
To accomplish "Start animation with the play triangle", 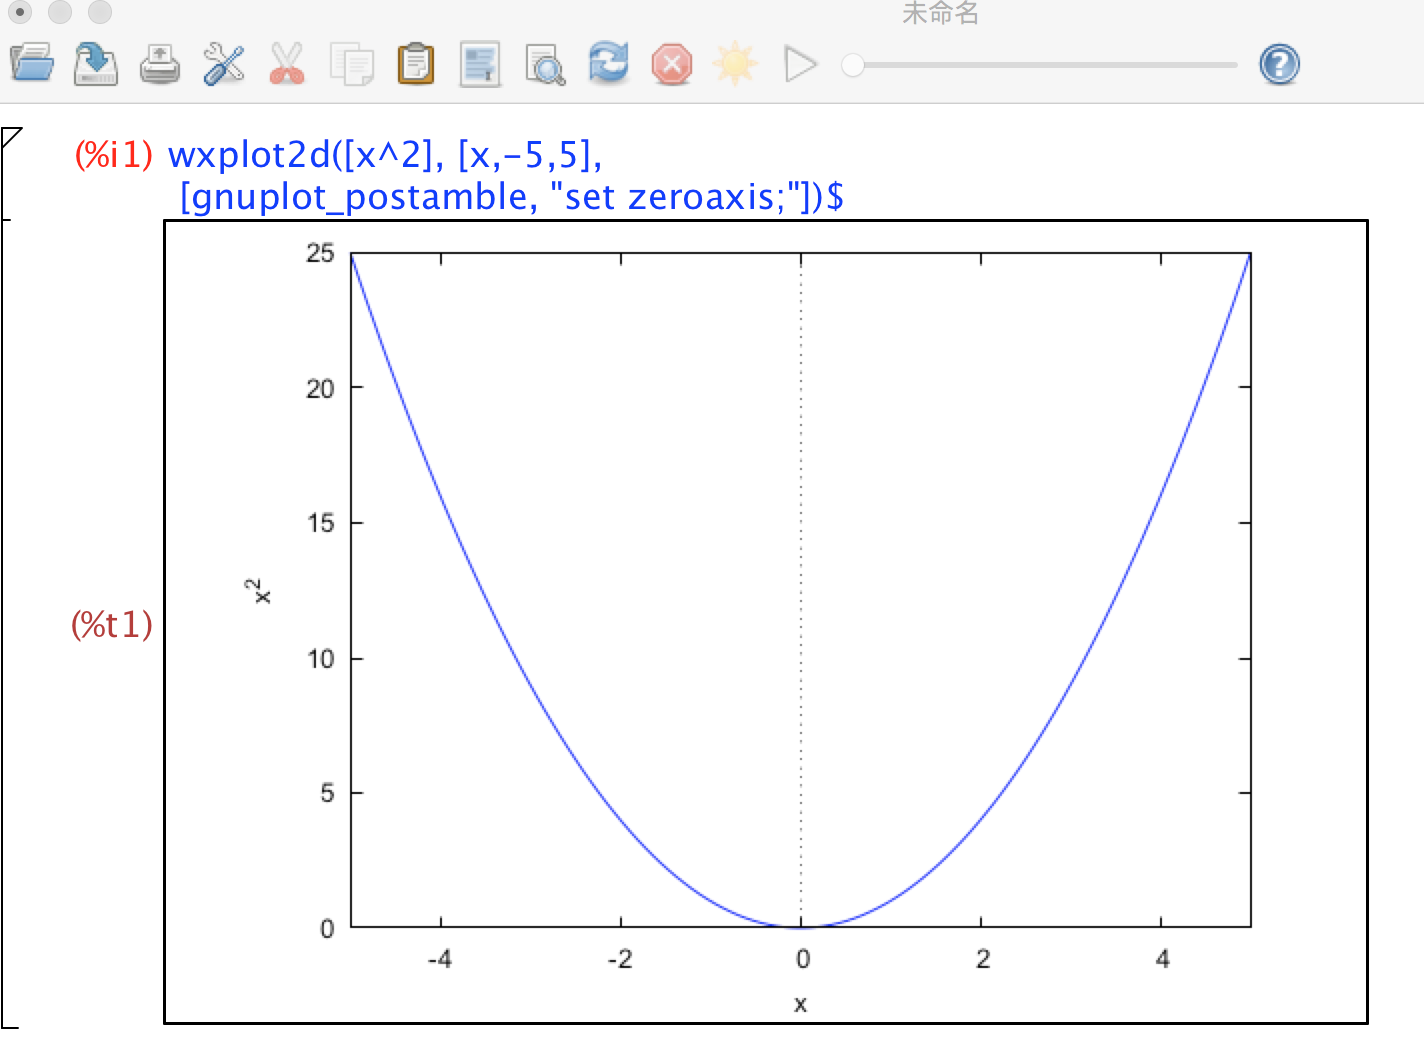I will click(800, 65).
